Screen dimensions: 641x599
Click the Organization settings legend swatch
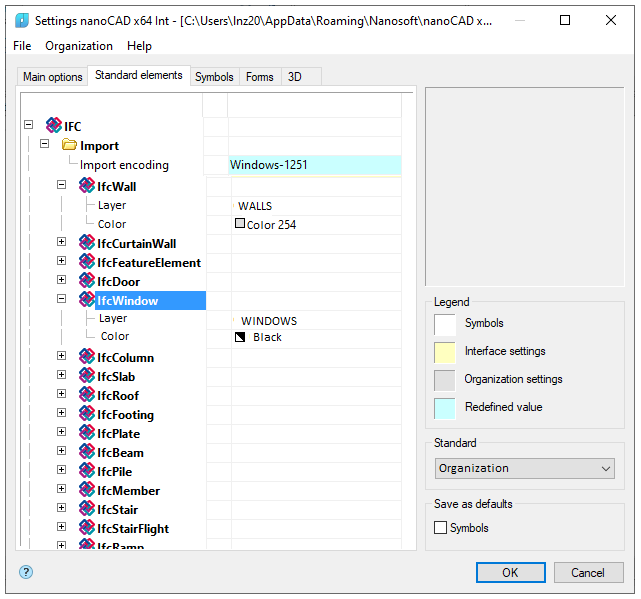point(445,381)
